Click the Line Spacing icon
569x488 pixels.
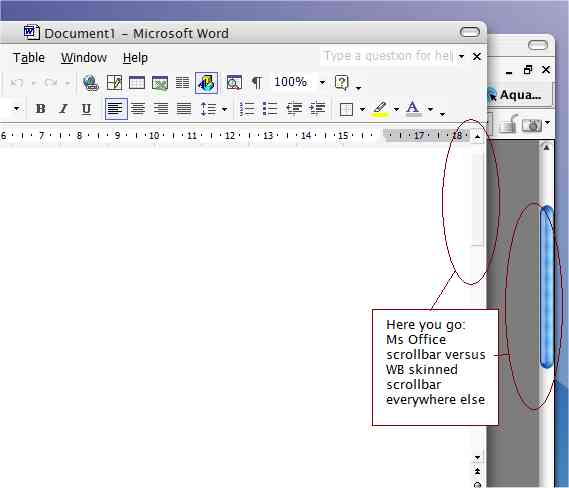[x=208, y=109]
